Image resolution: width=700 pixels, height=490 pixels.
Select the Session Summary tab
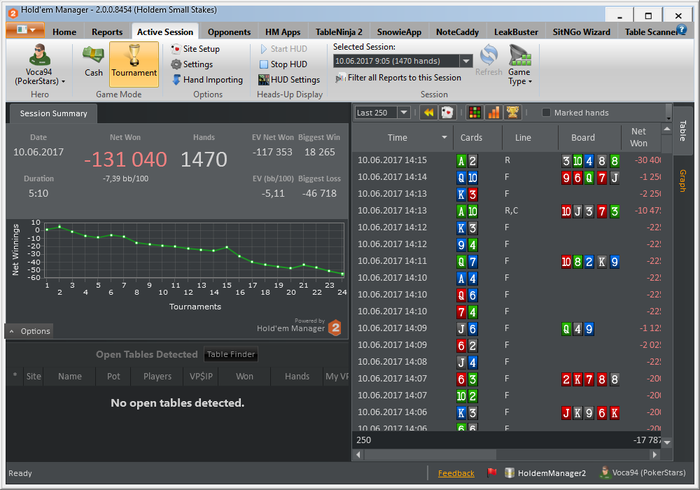click(54, 113)
